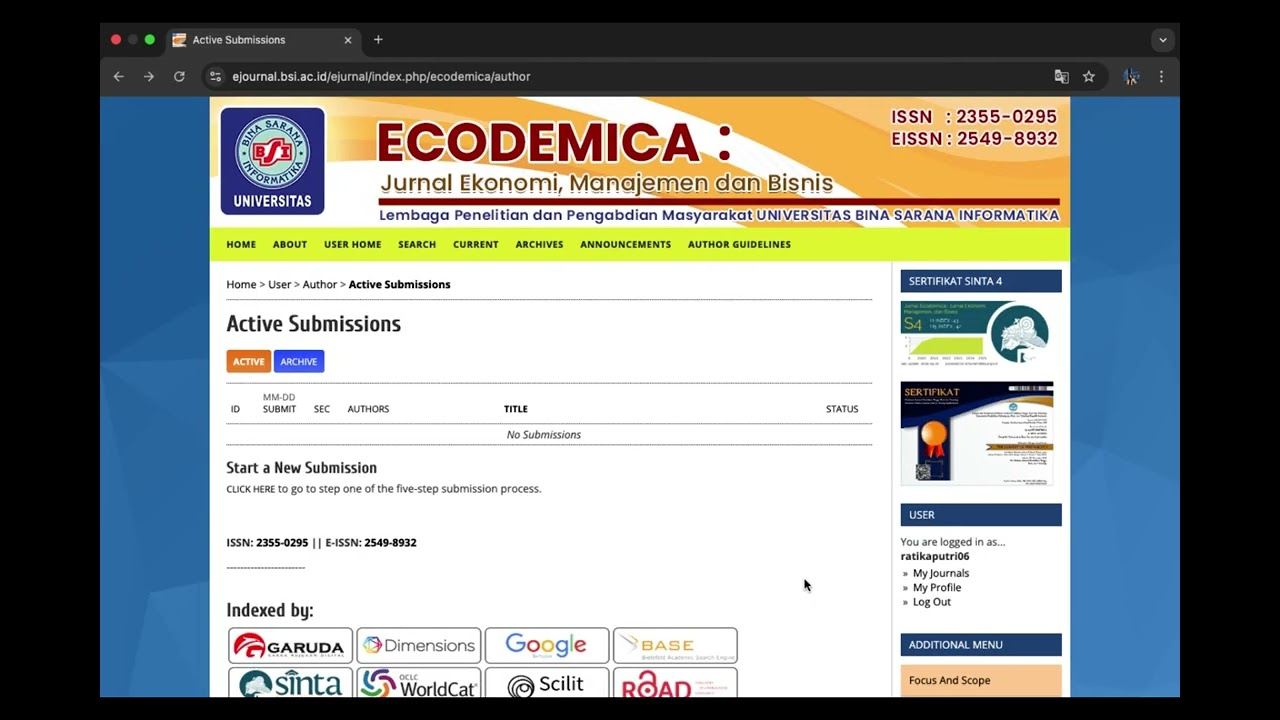Open the Dimensions index logo

[x=418, y=646]
